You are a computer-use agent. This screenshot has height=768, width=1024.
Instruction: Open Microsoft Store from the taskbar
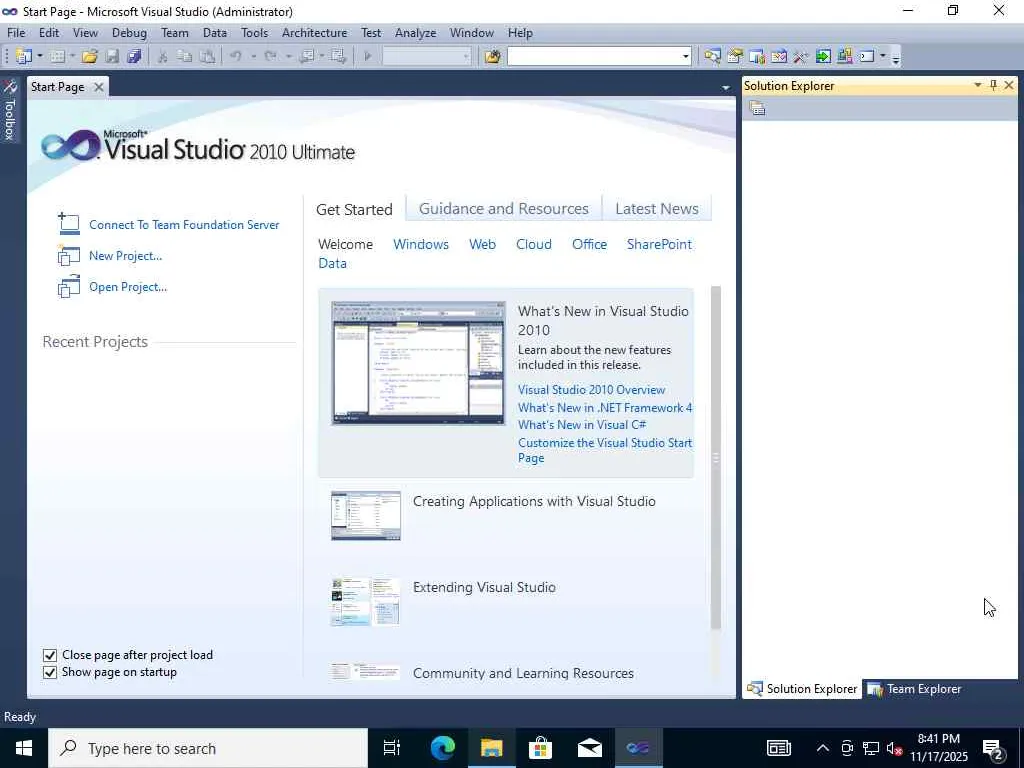[540, 748]
